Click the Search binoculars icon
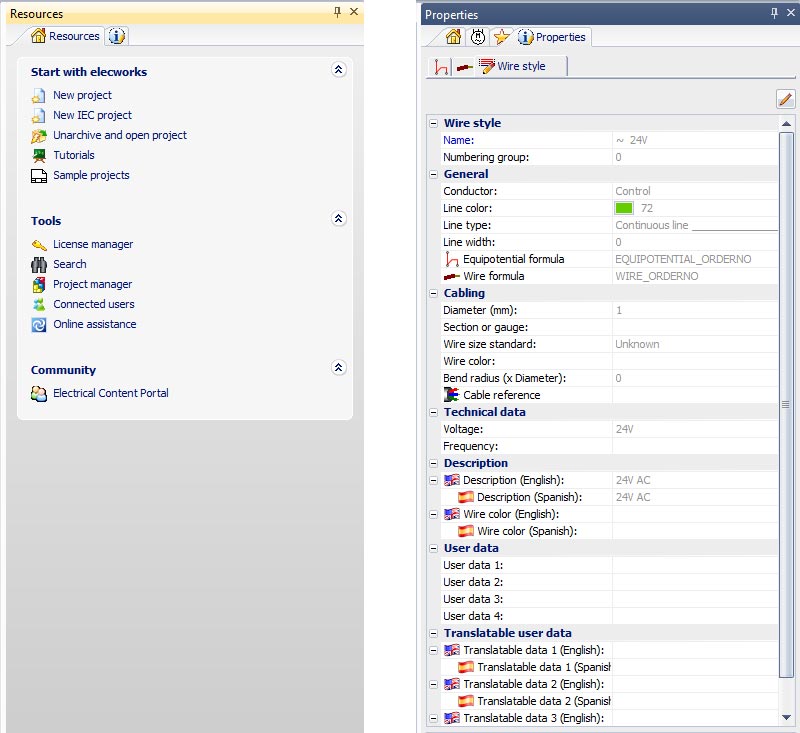Screen dimensions: 800x733 click(x=39, y=265)
